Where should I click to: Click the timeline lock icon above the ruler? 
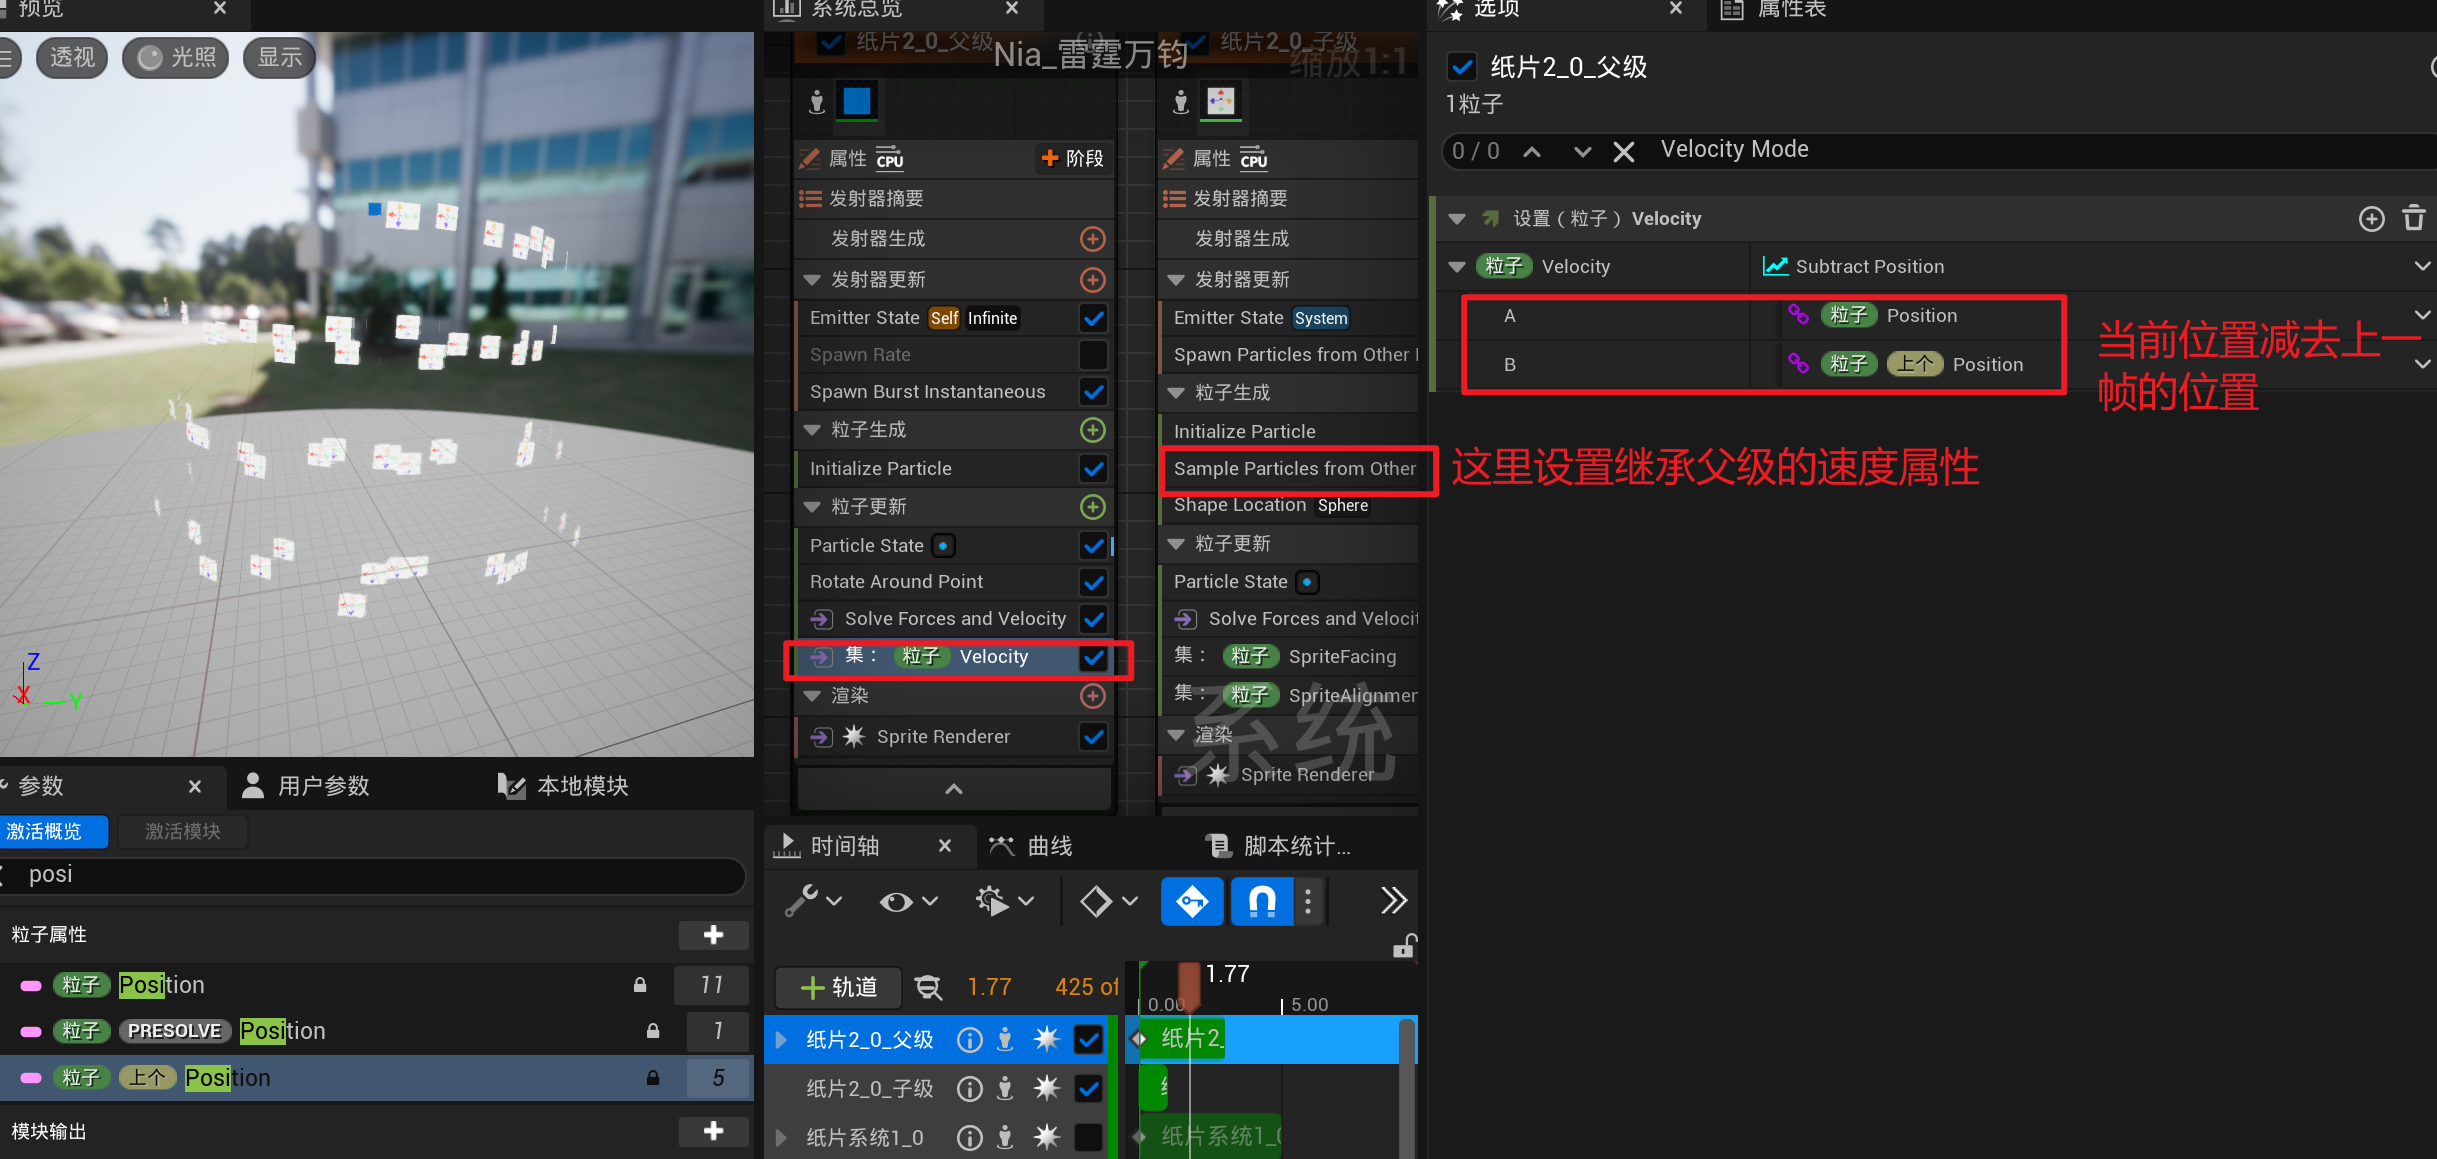click(1405, 946)
